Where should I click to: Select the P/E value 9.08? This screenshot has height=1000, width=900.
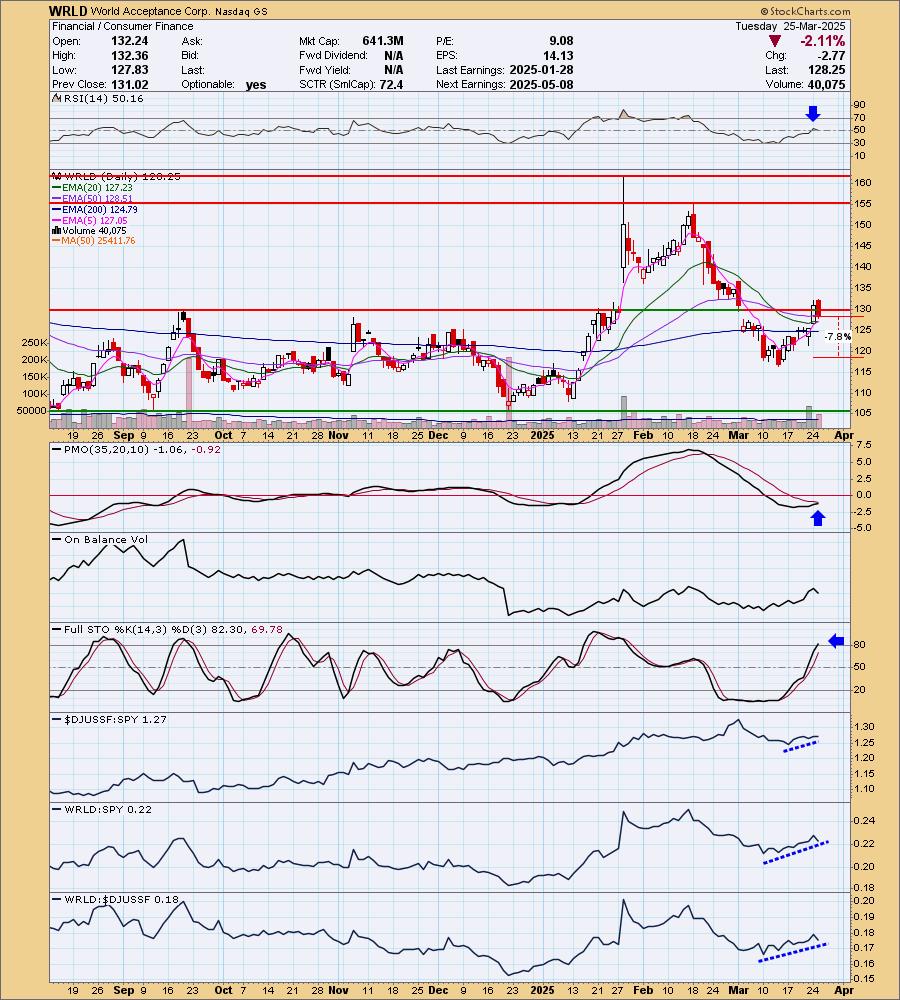pos(561,41)
